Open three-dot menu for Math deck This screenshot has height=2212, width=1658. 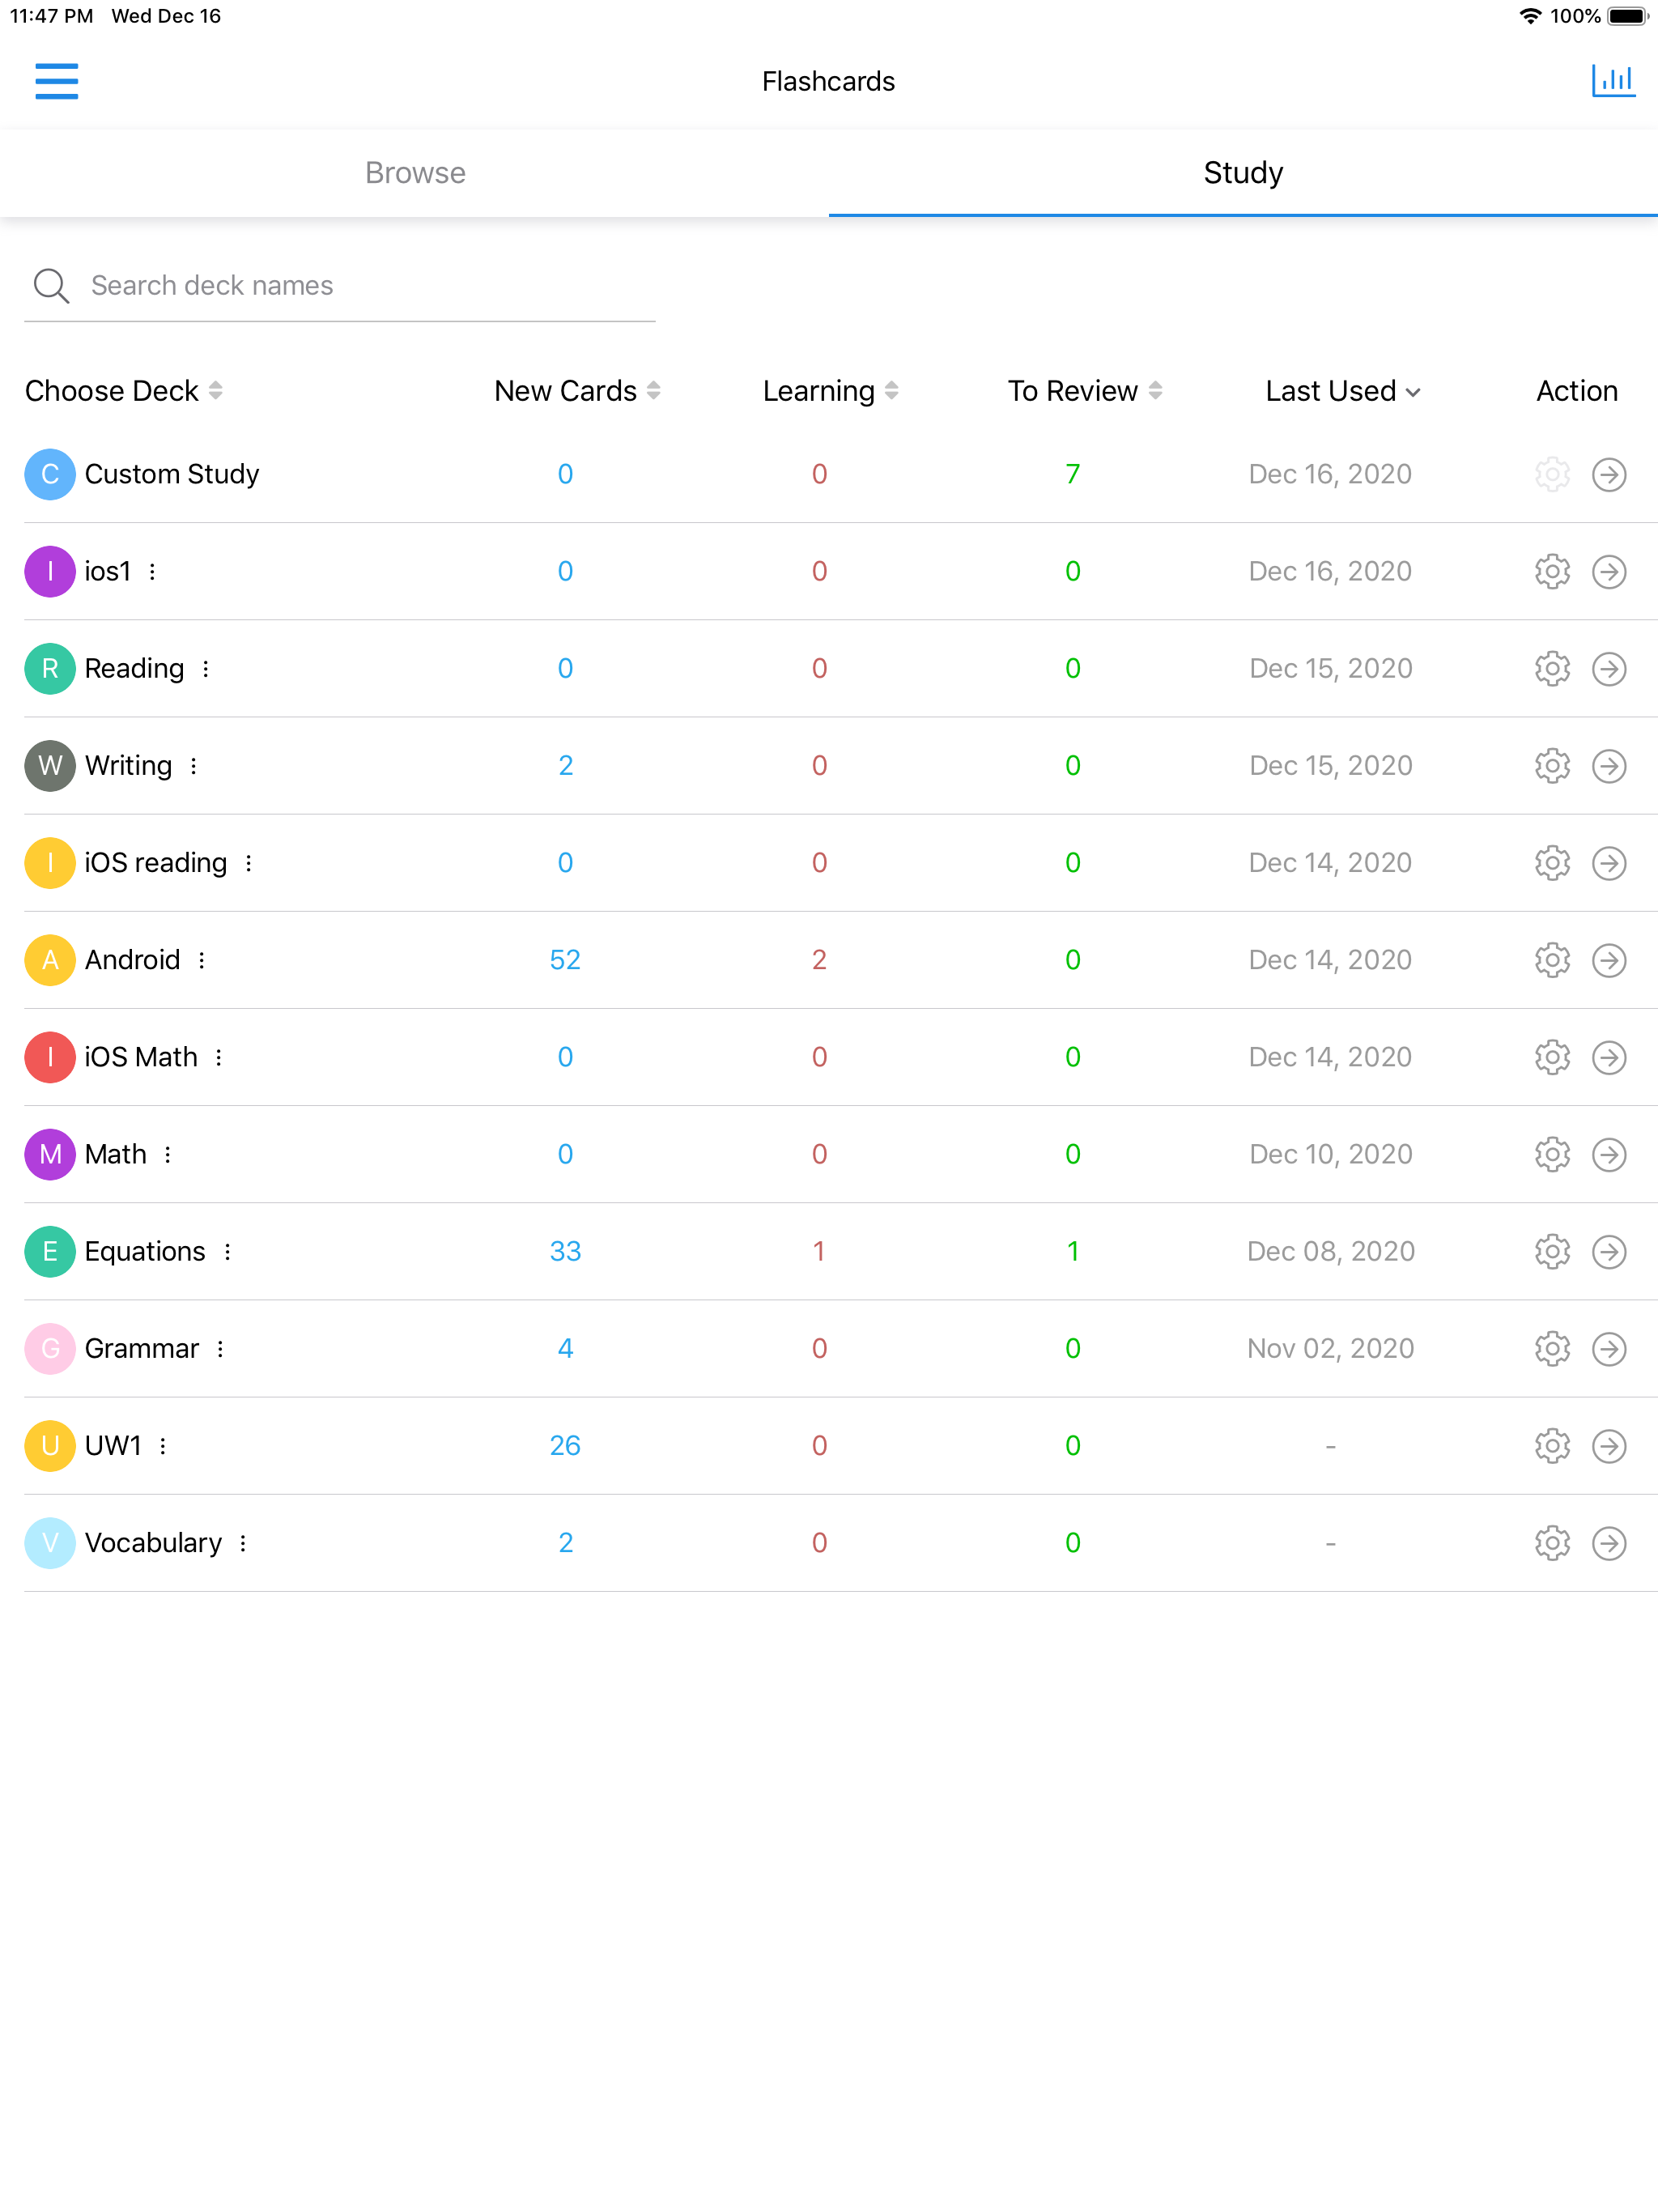click(x=168, y=1154)
